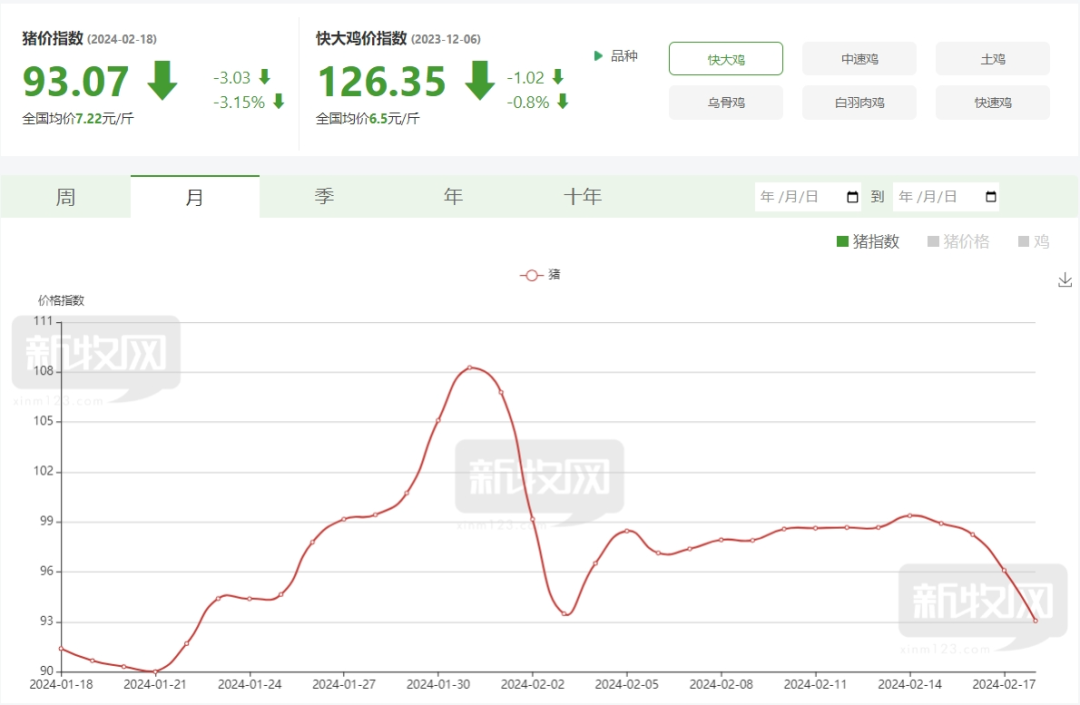The width and height of the screenshot is (1080, 705).
Task: Switch chart to 鸡 series
Action: (x=1033, y=241)
